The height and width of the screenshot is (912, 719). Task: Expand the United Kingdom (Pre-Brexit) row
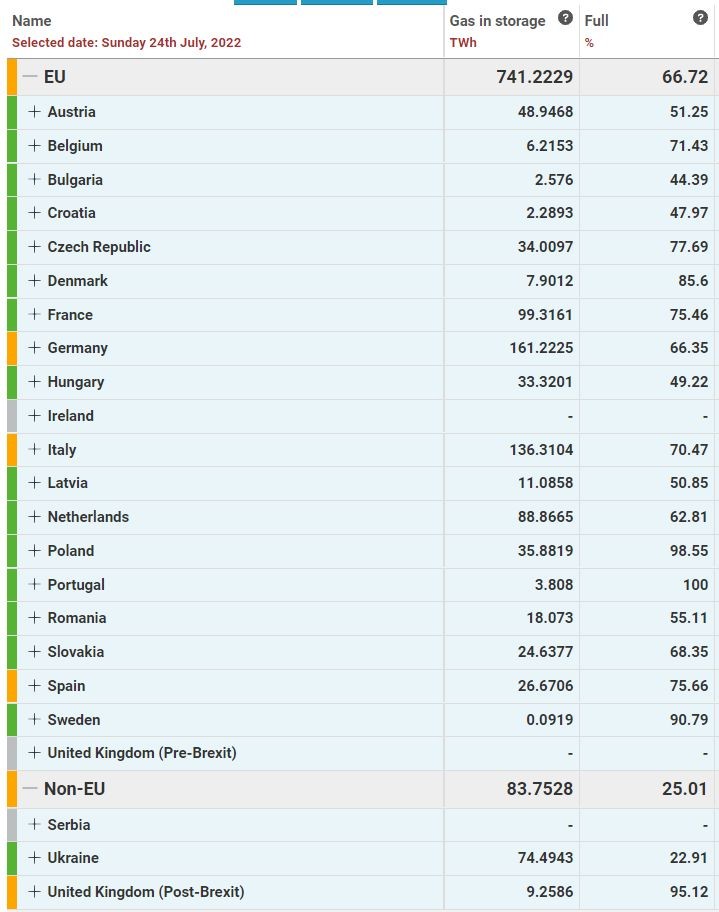coord(34,753)
